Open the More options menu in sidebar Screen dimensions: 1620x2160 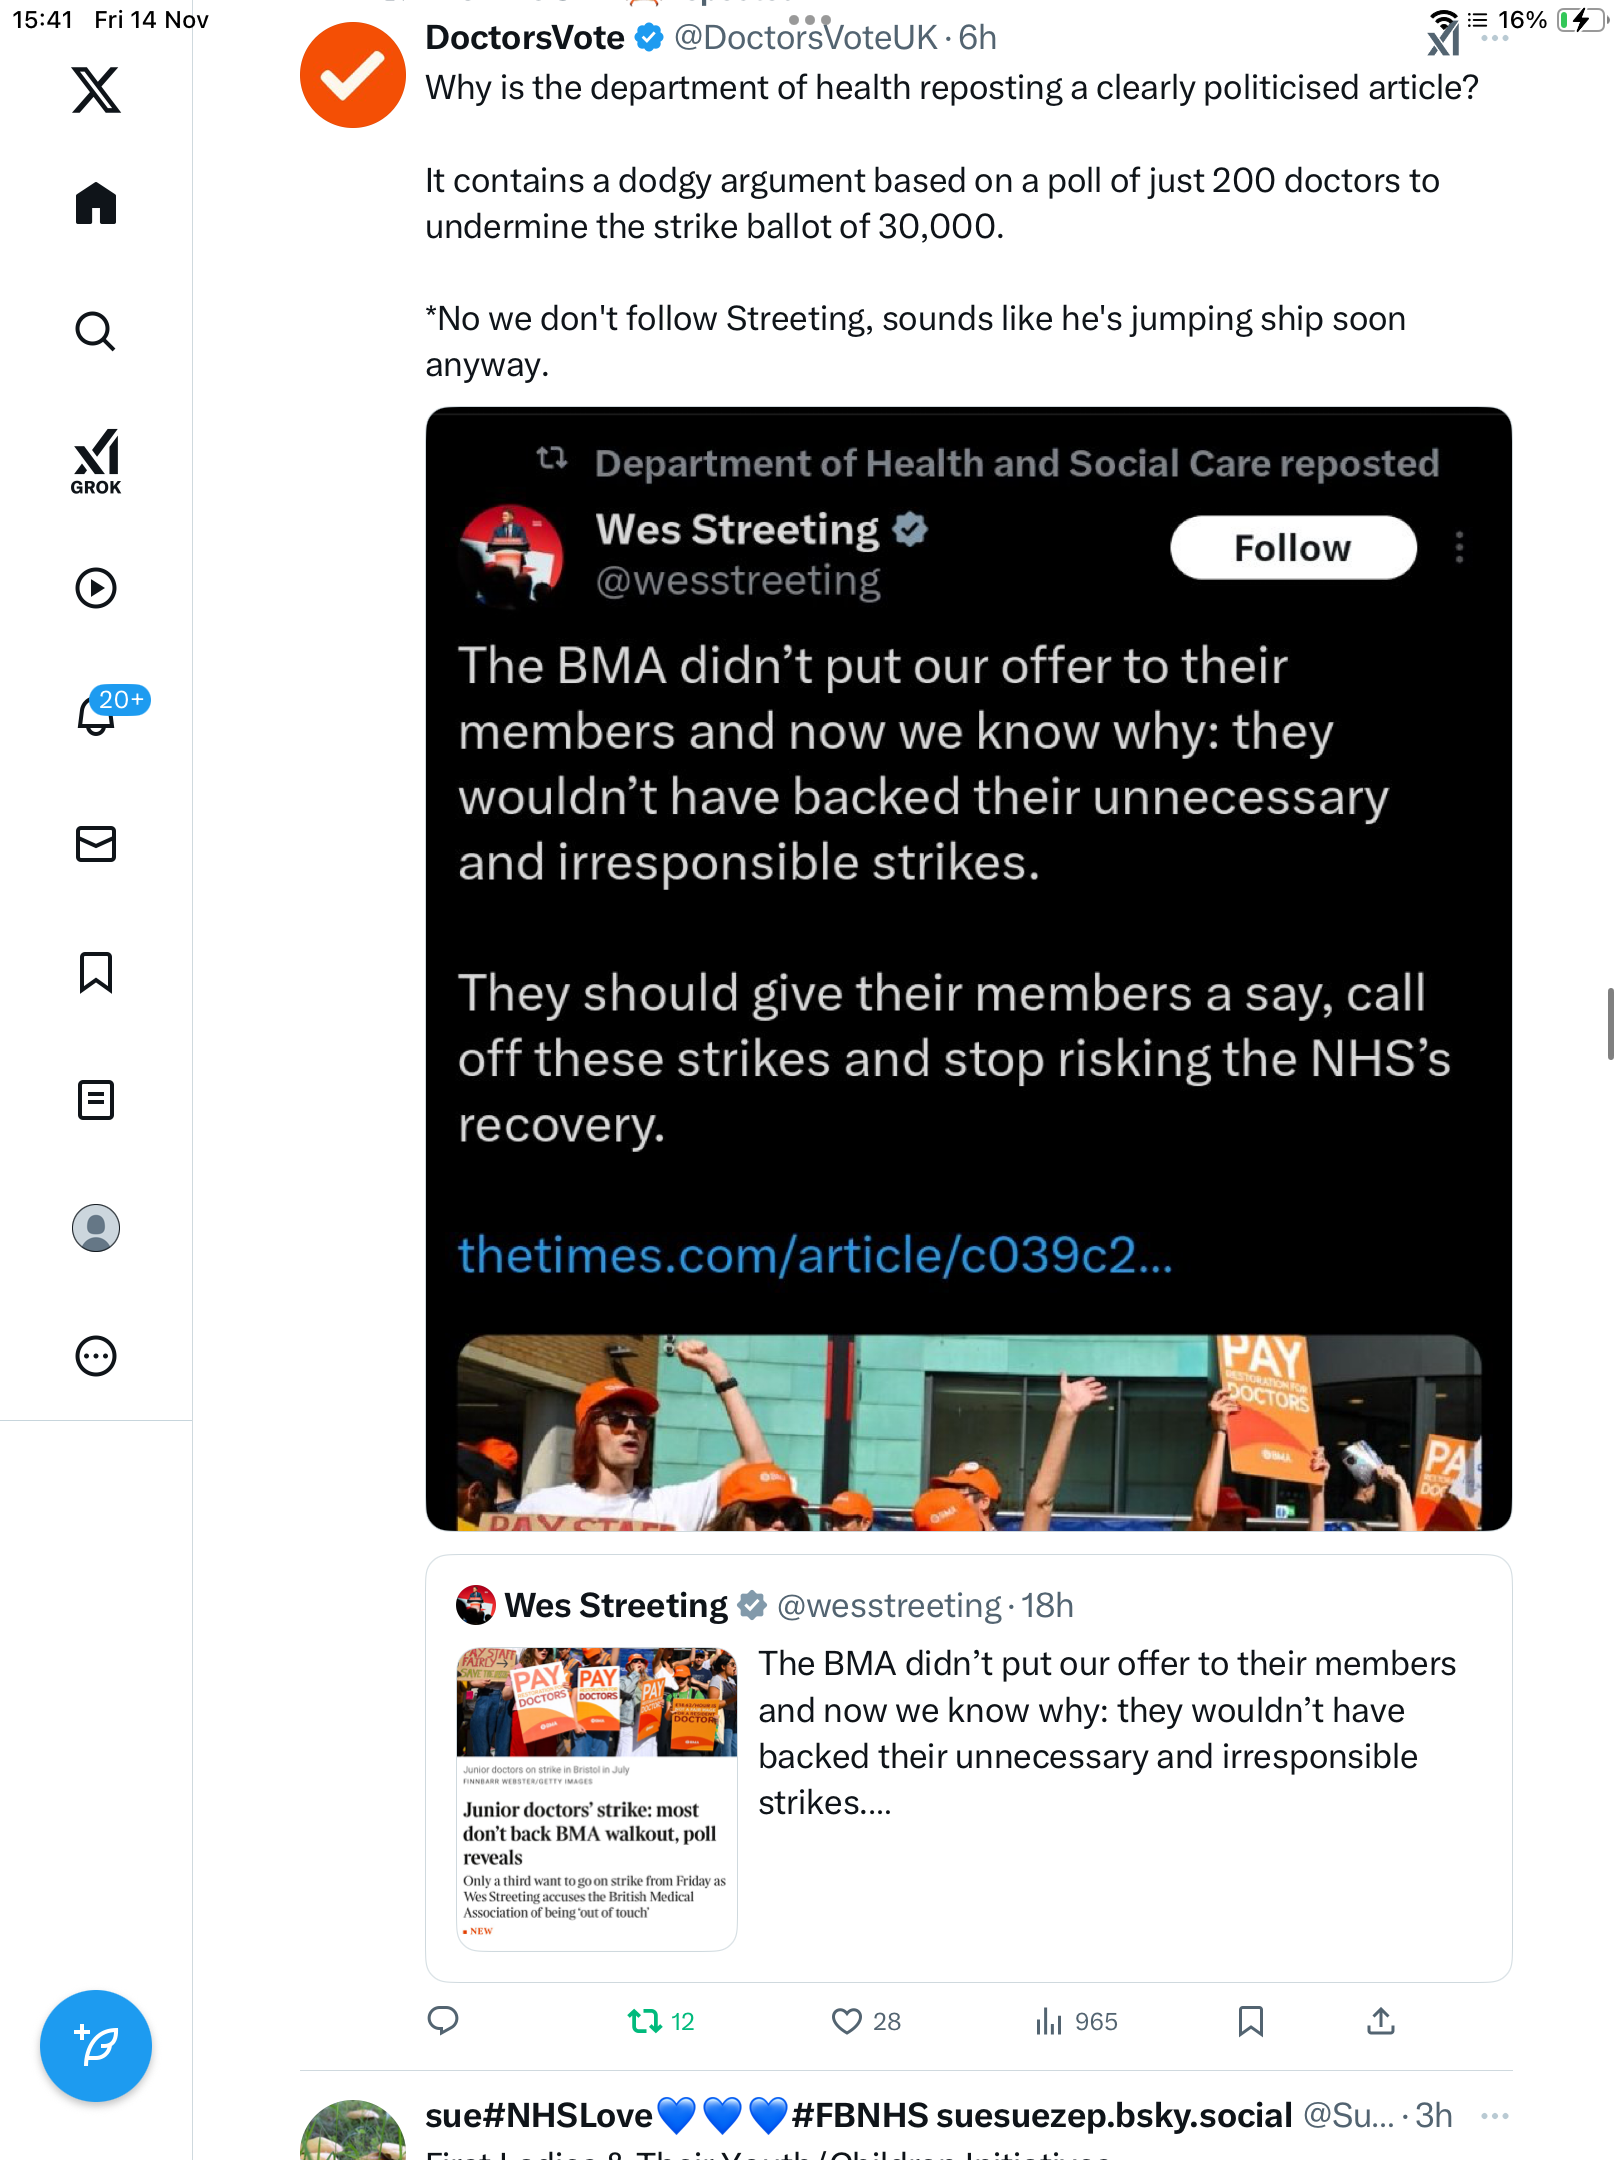point(96,1356)
